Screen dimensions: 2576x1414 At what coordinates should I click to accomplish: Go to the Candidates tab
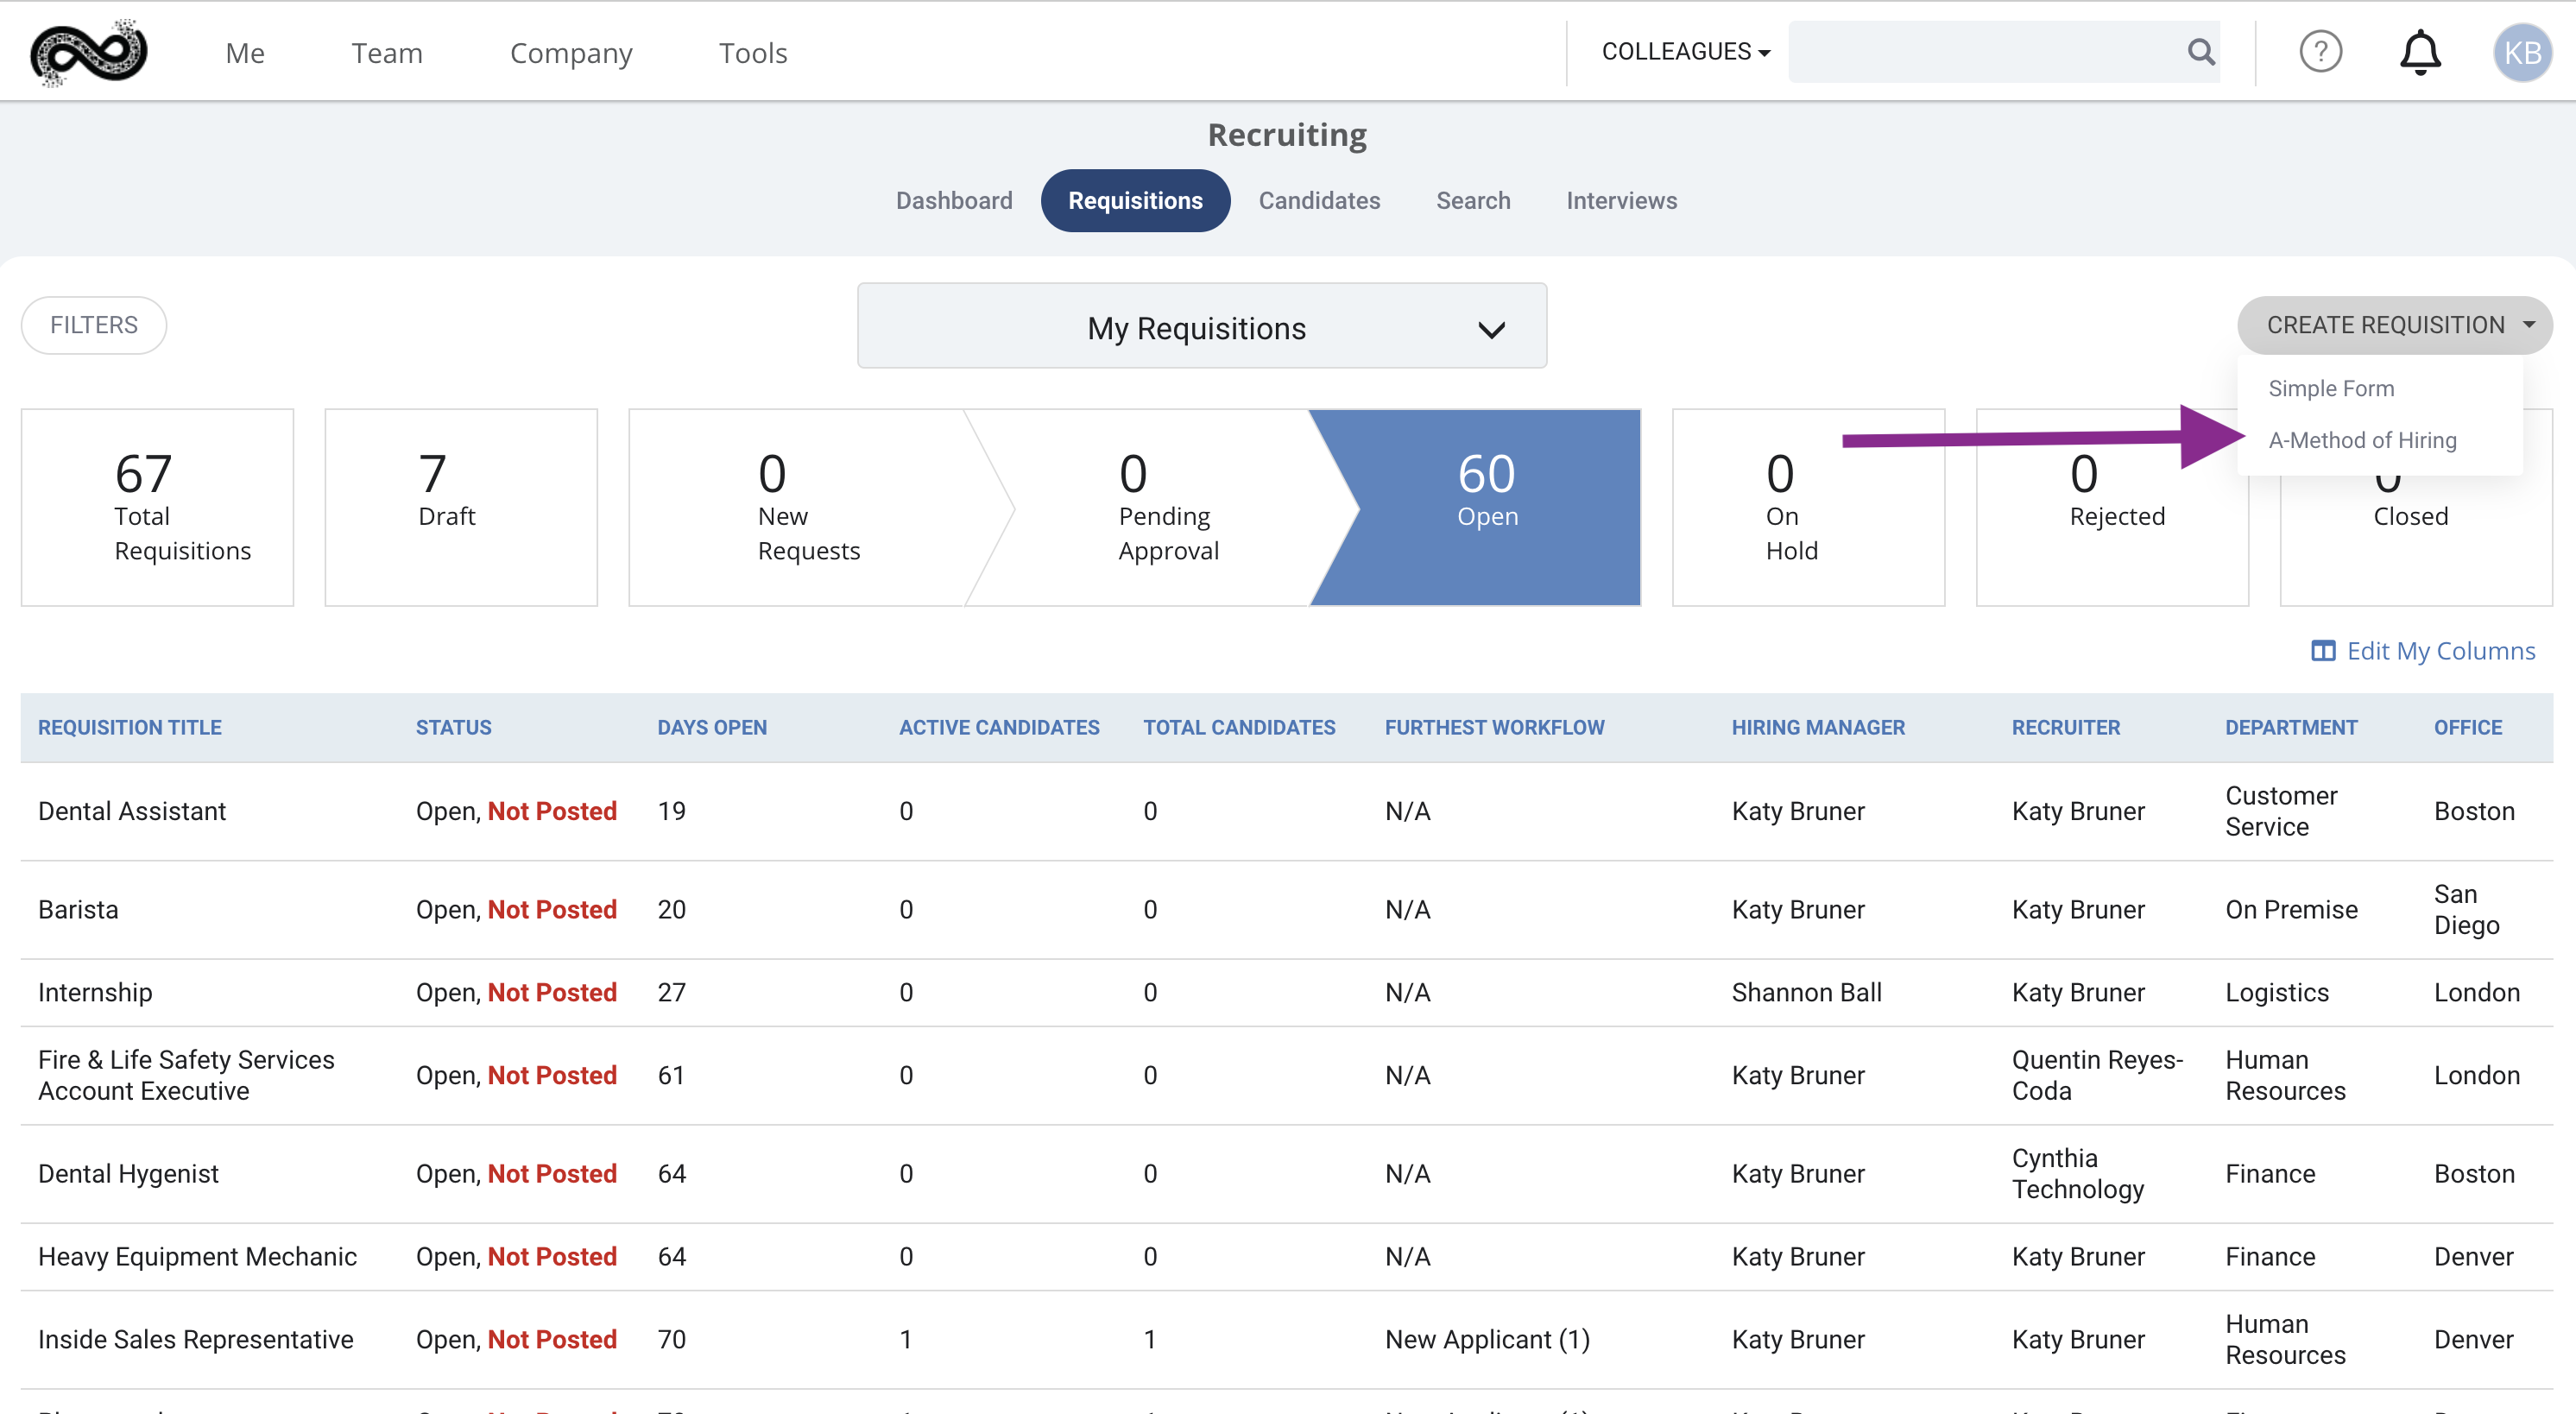tap(1319, 201)
